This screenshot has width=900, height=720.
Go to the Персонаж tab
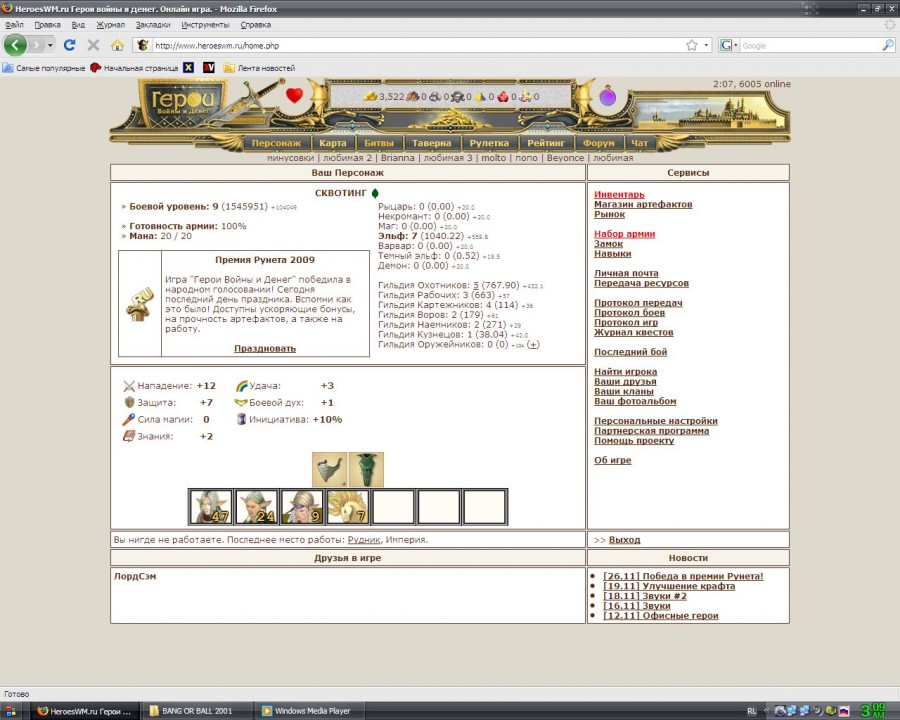click(x=276, y=143)
